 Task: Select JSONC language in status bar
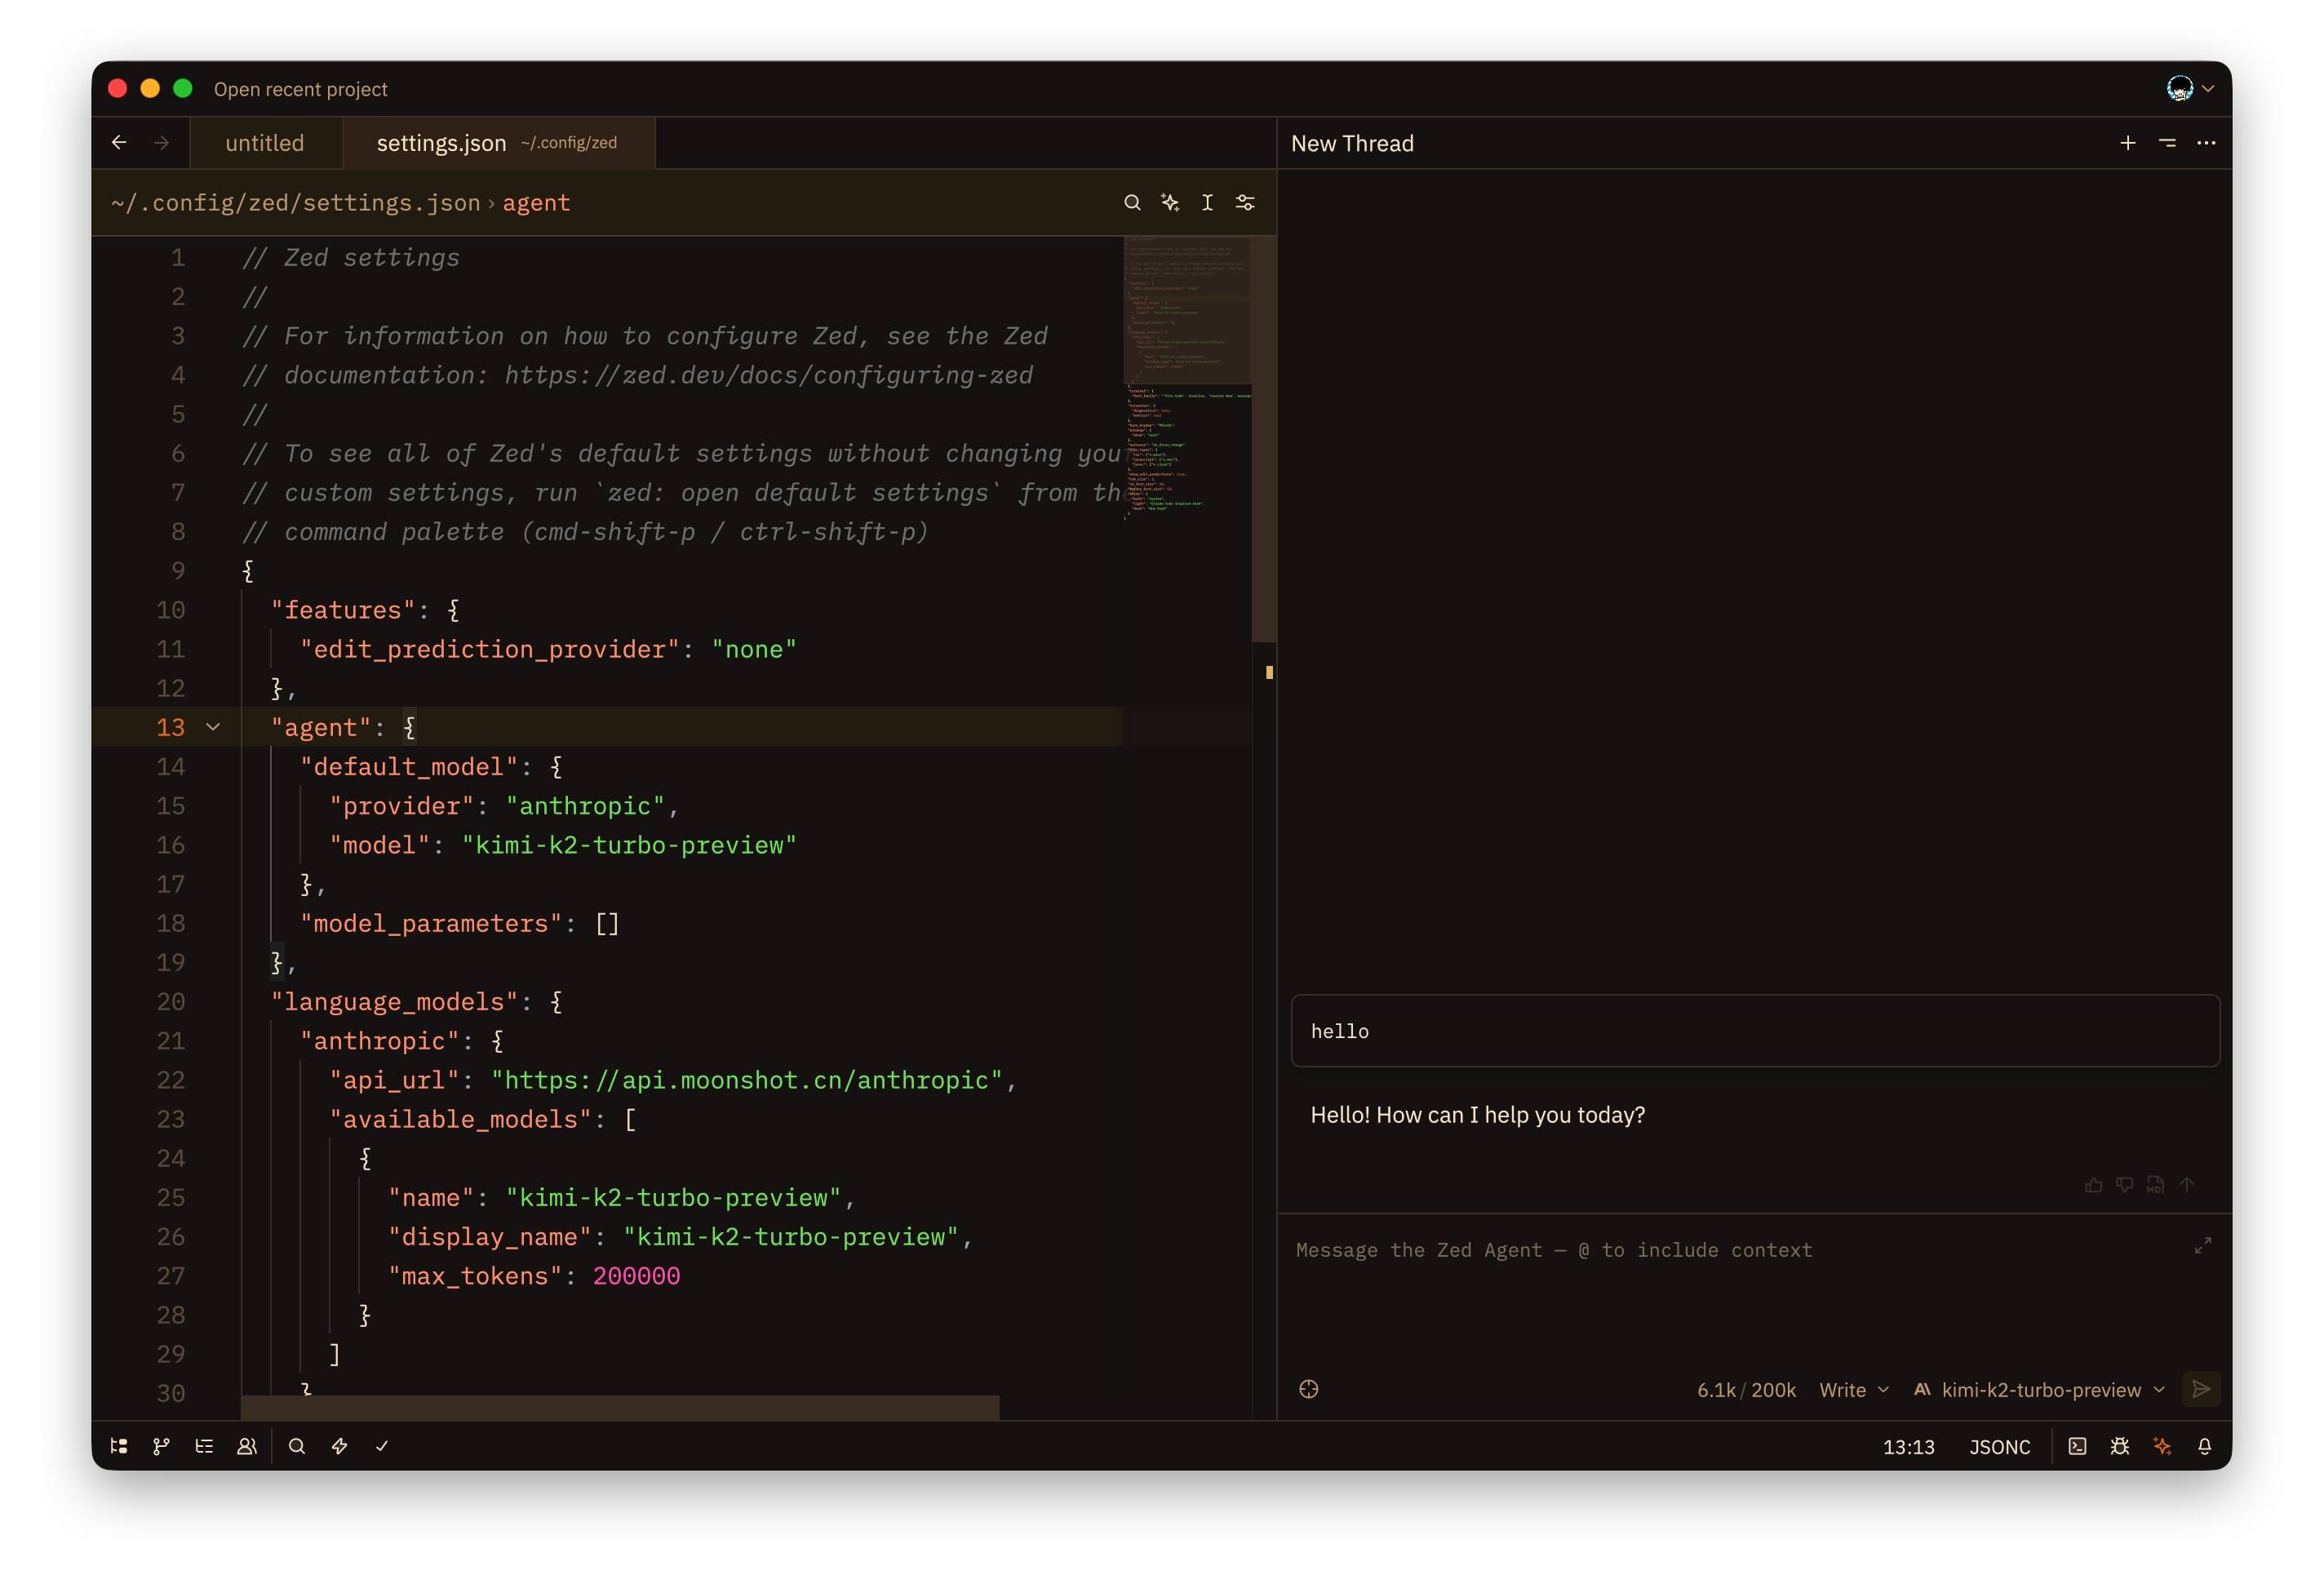point(1999,1447)
